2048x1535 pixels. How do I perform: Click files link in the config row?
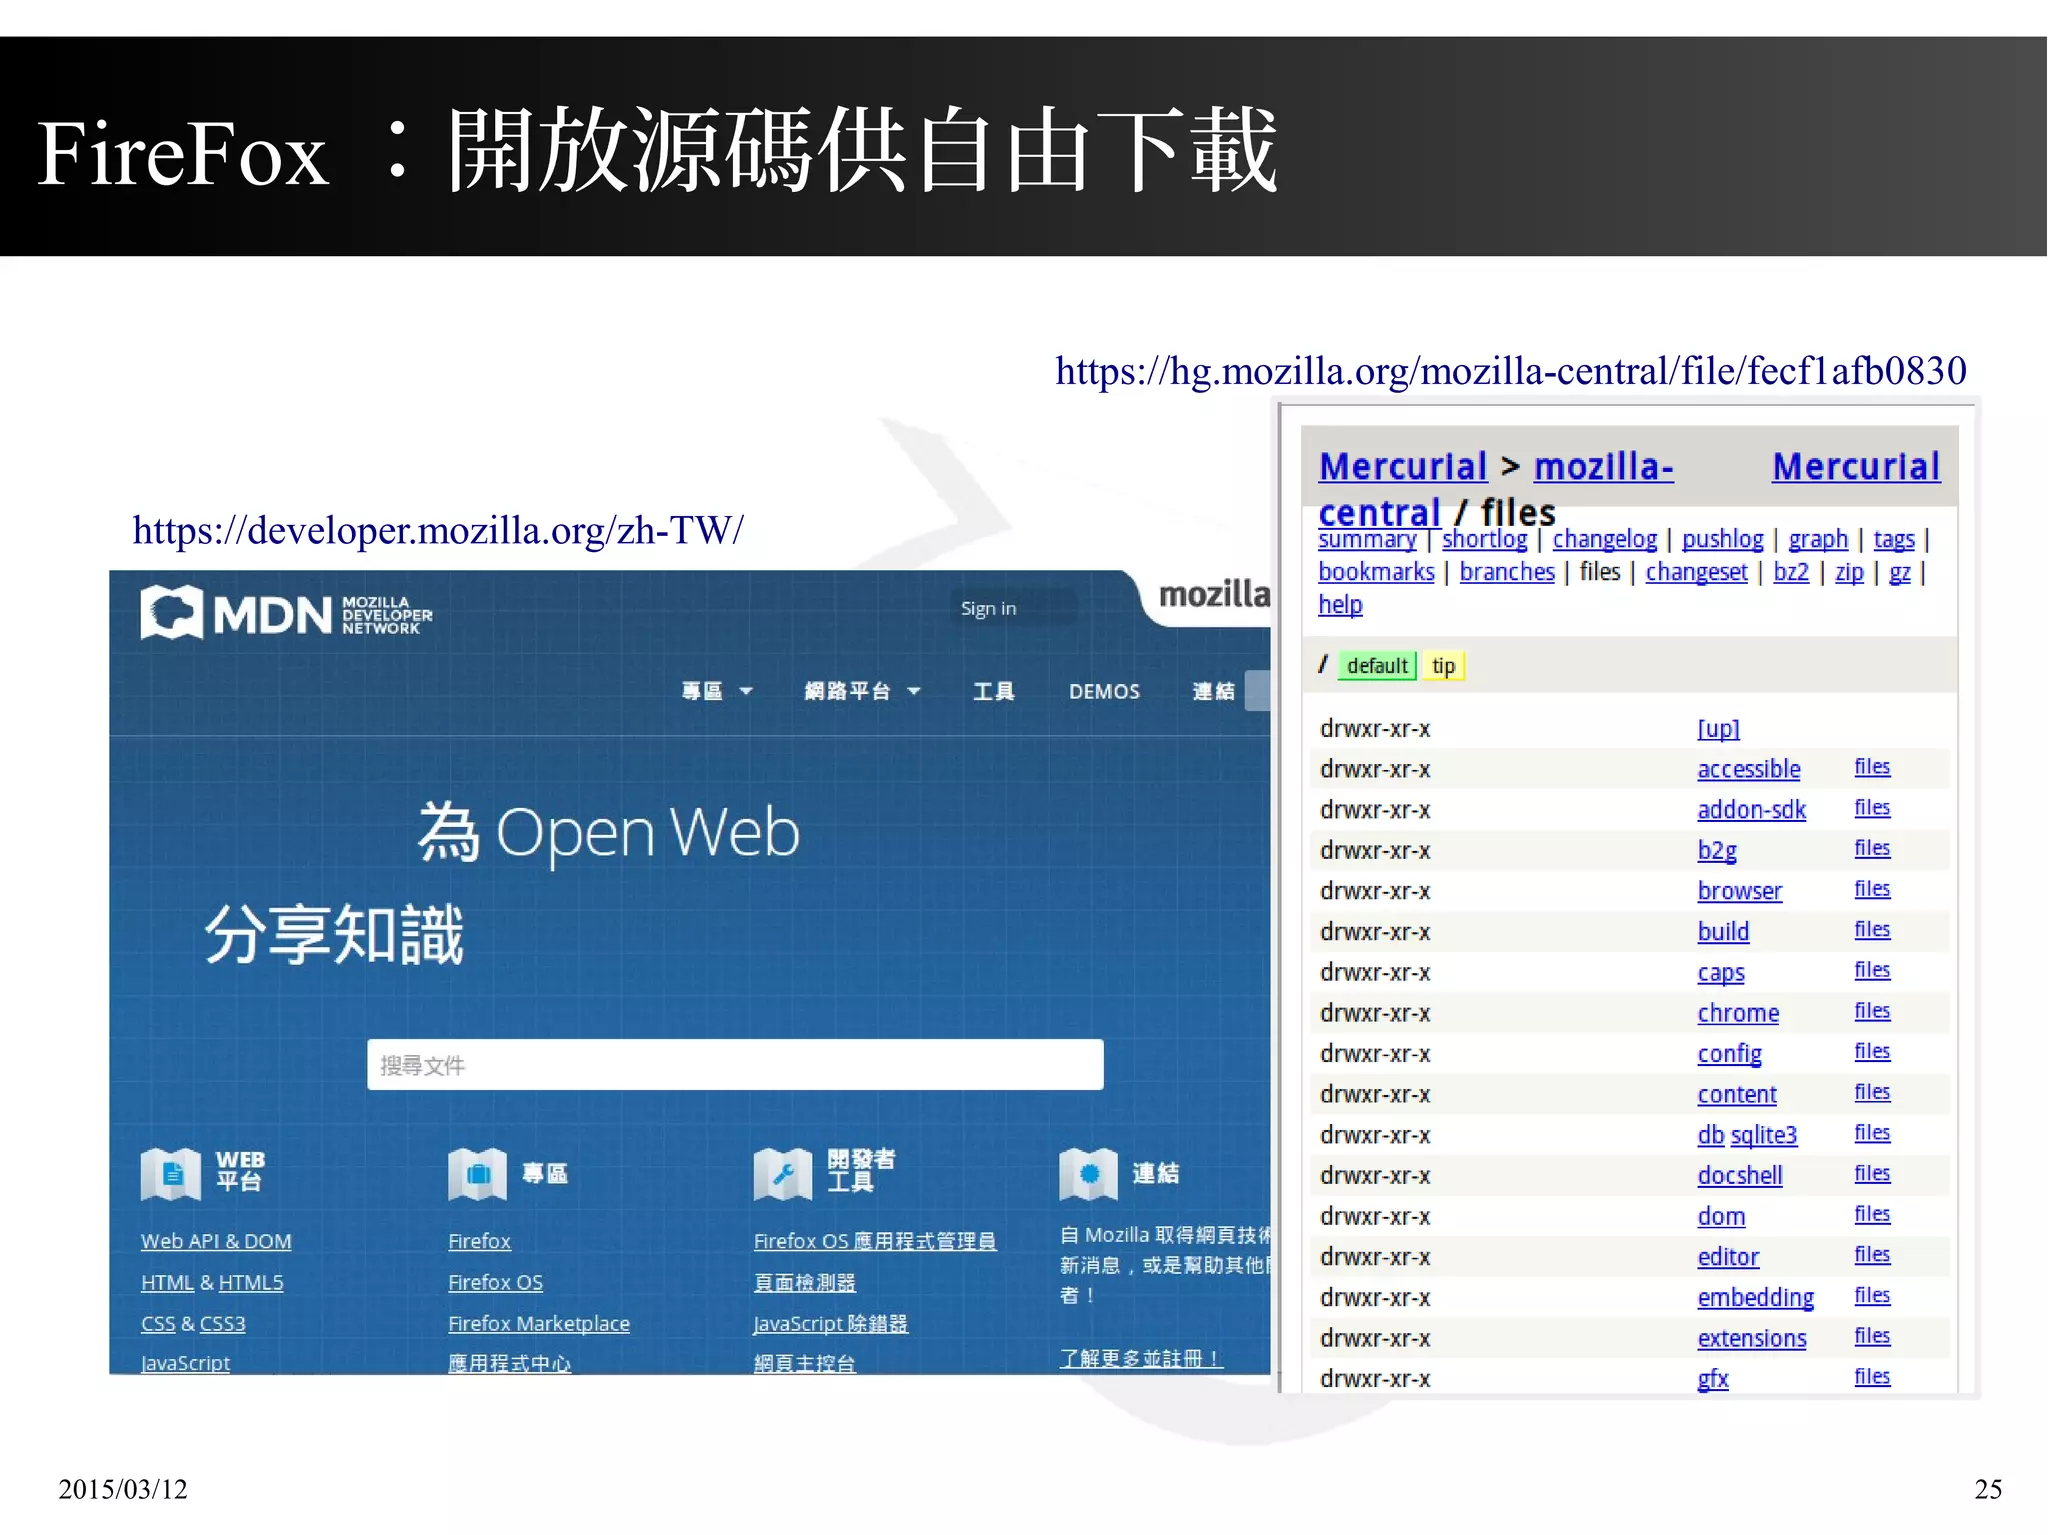pos(1872,1051)
